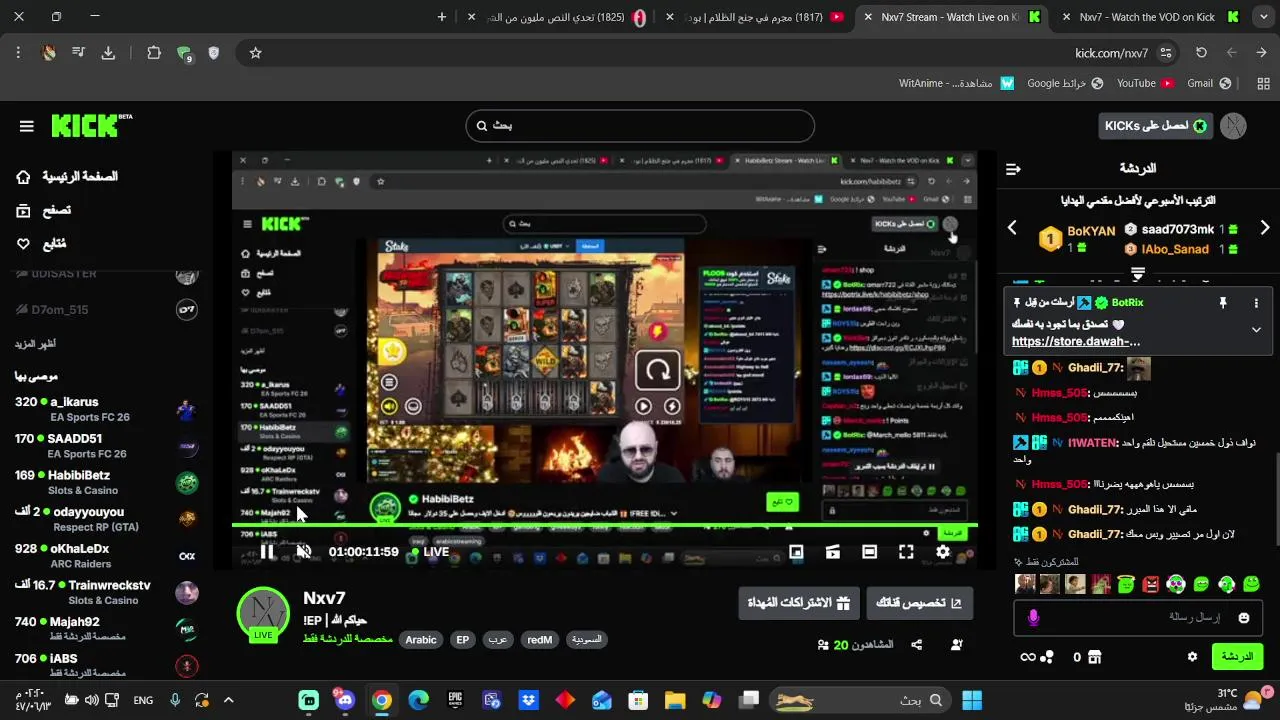Click lAbo_Sanad in the leaderboard

1175,249
